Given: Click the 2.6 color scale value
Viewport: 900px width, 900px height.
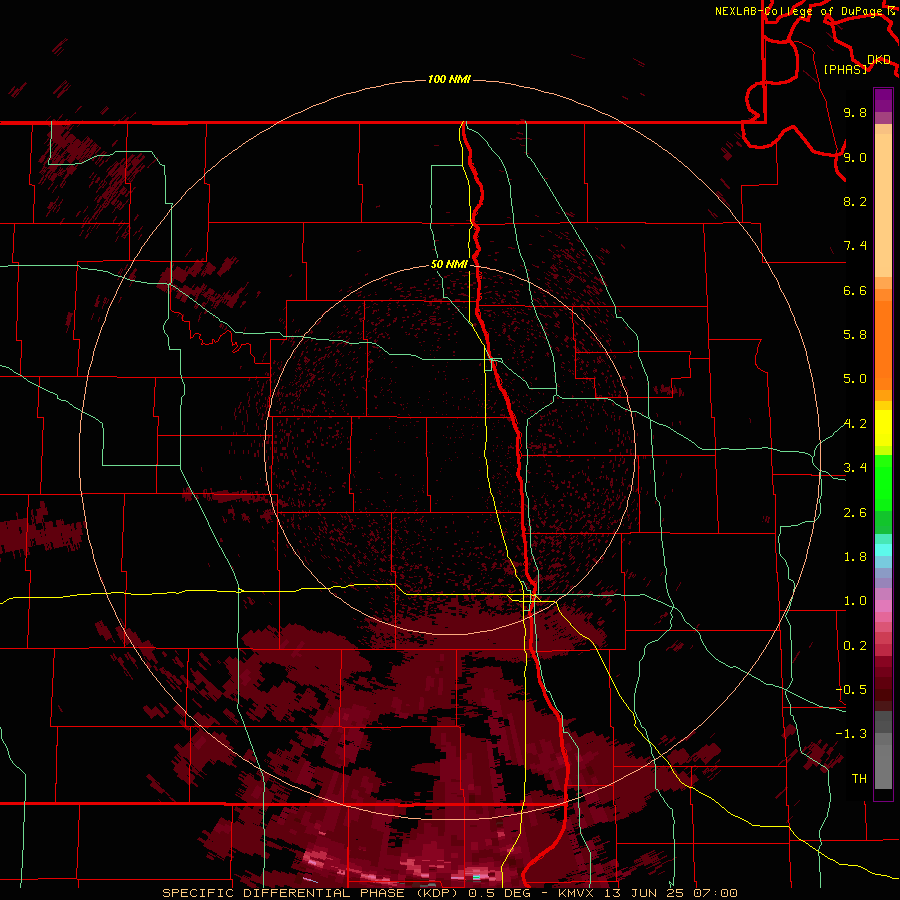Looking at the screenshot, I should click(x=855, y=513).
